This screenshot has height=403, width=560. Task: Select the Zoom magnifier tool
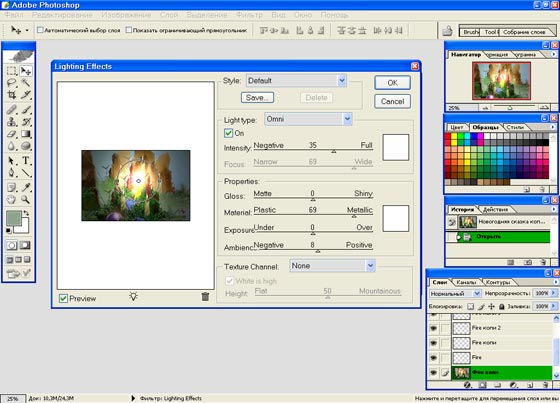coord(26,199)
